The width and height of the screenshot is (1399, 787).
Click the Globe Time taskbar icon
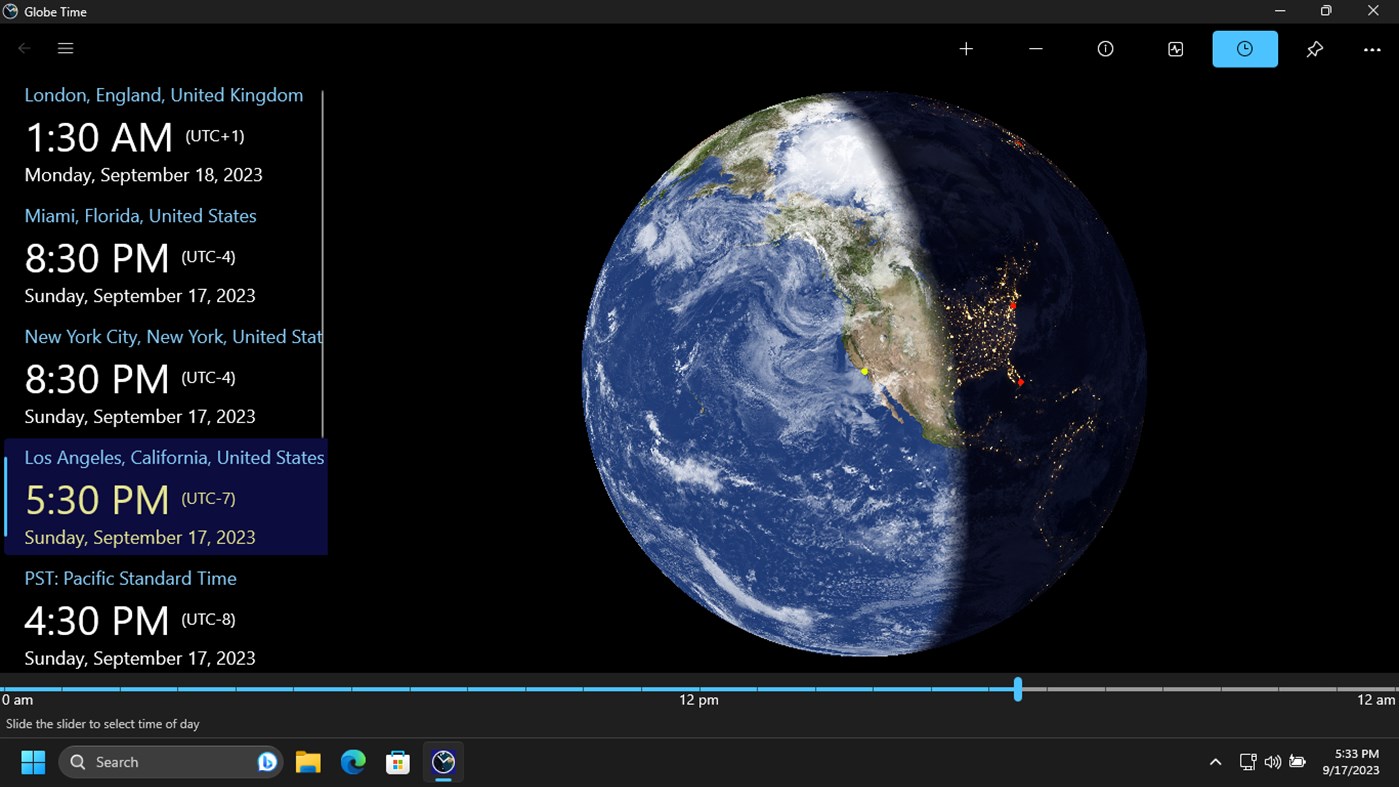[x=443, y=762]
